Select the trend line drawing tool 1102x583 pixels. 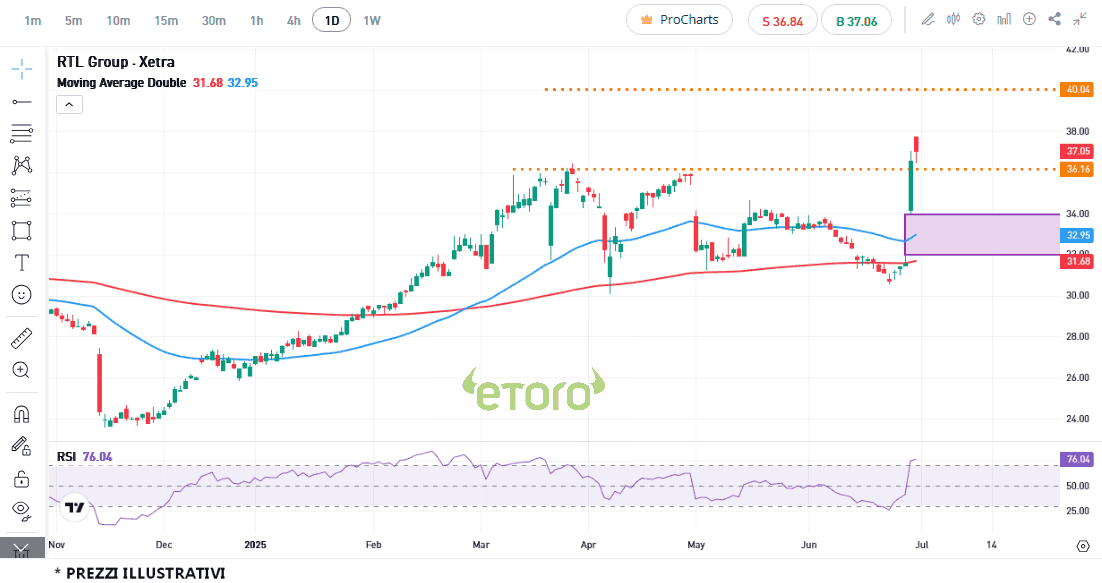tap(21, 102)
